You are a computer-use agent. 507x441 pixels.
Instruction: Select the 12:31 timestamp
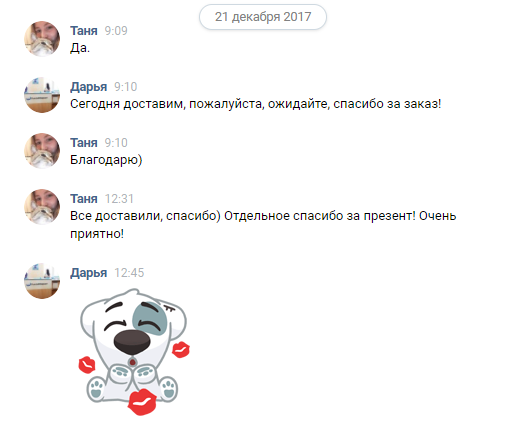point(119,199)
